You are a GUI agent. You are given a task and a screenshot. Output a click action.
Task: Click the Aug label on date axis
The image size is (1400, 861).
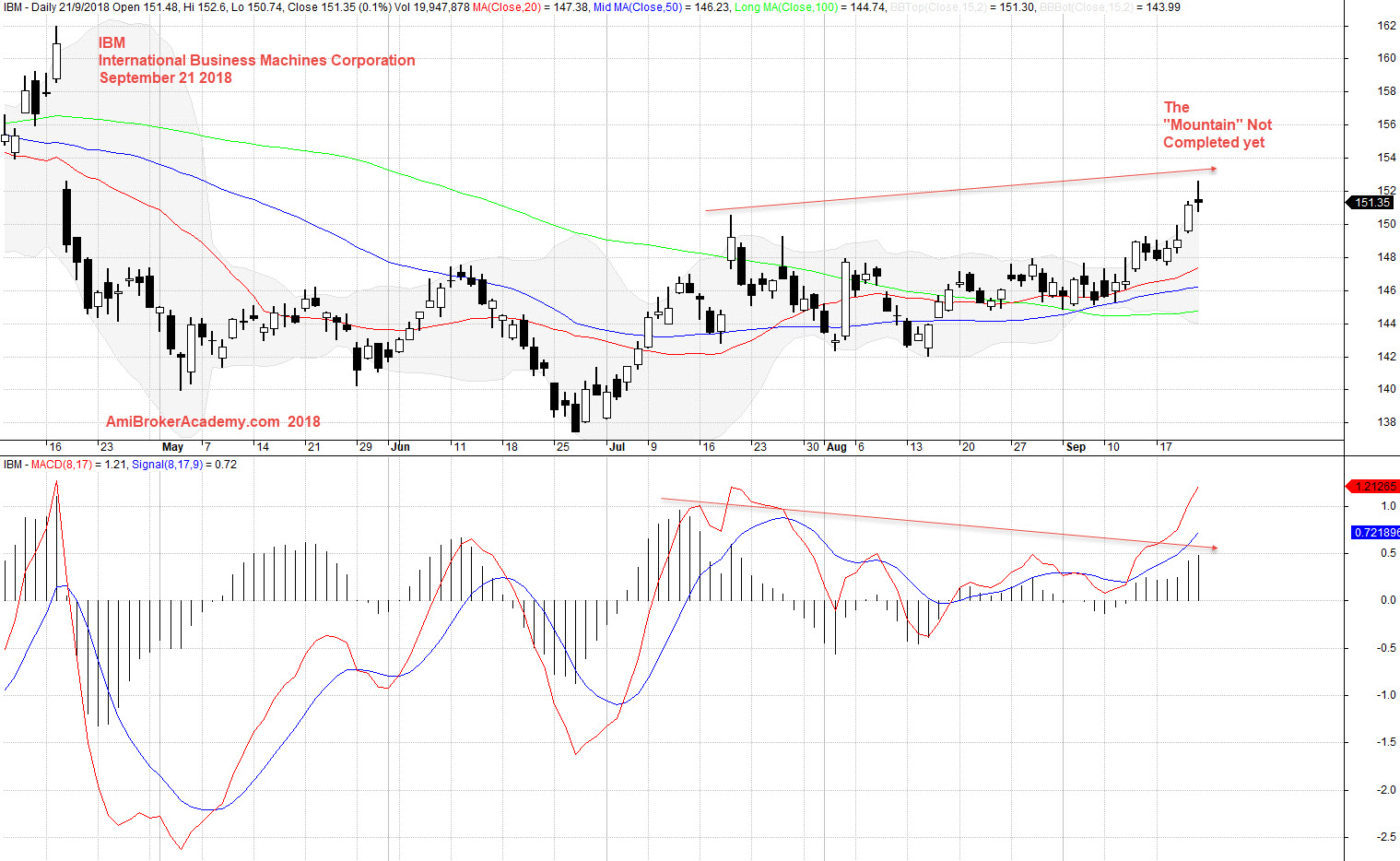836,447
